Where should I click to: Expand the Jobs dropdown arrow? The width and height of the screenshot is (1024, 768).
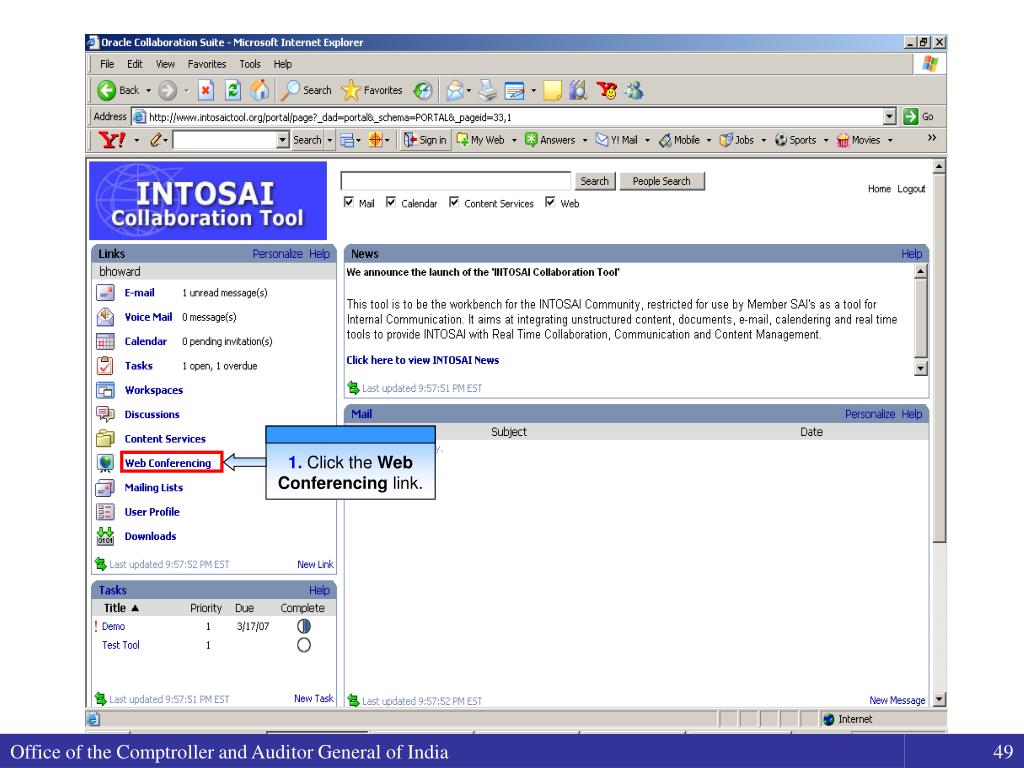763,140
